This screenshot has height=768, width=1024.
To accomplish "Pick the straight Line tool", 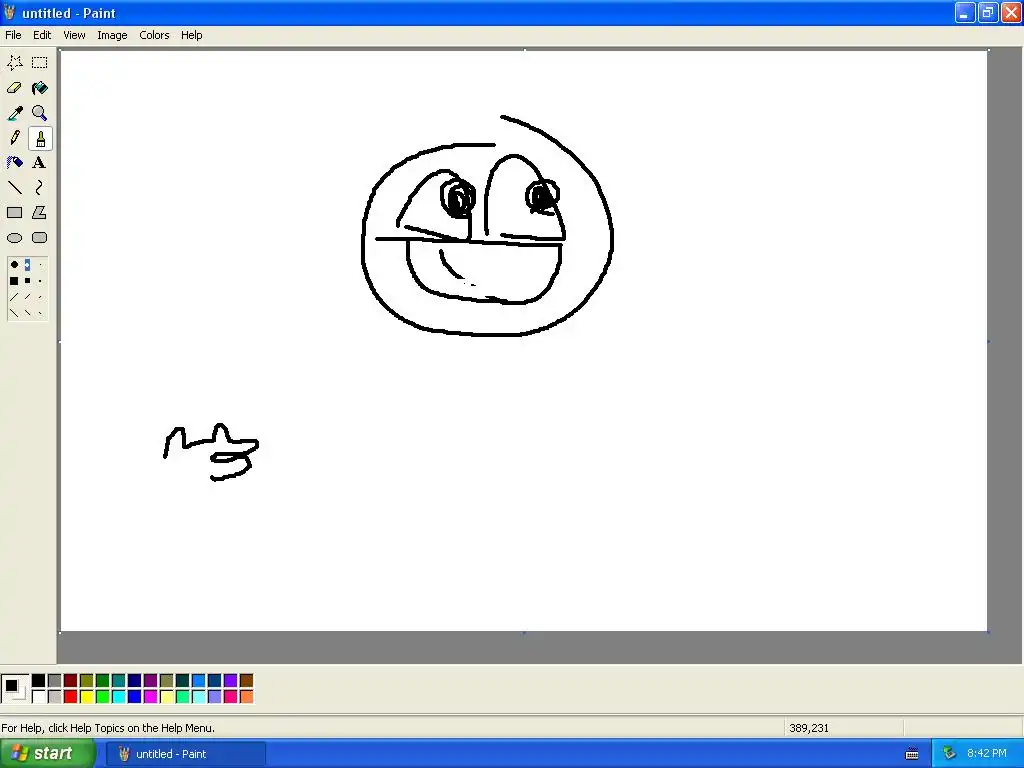I will 14,188.
